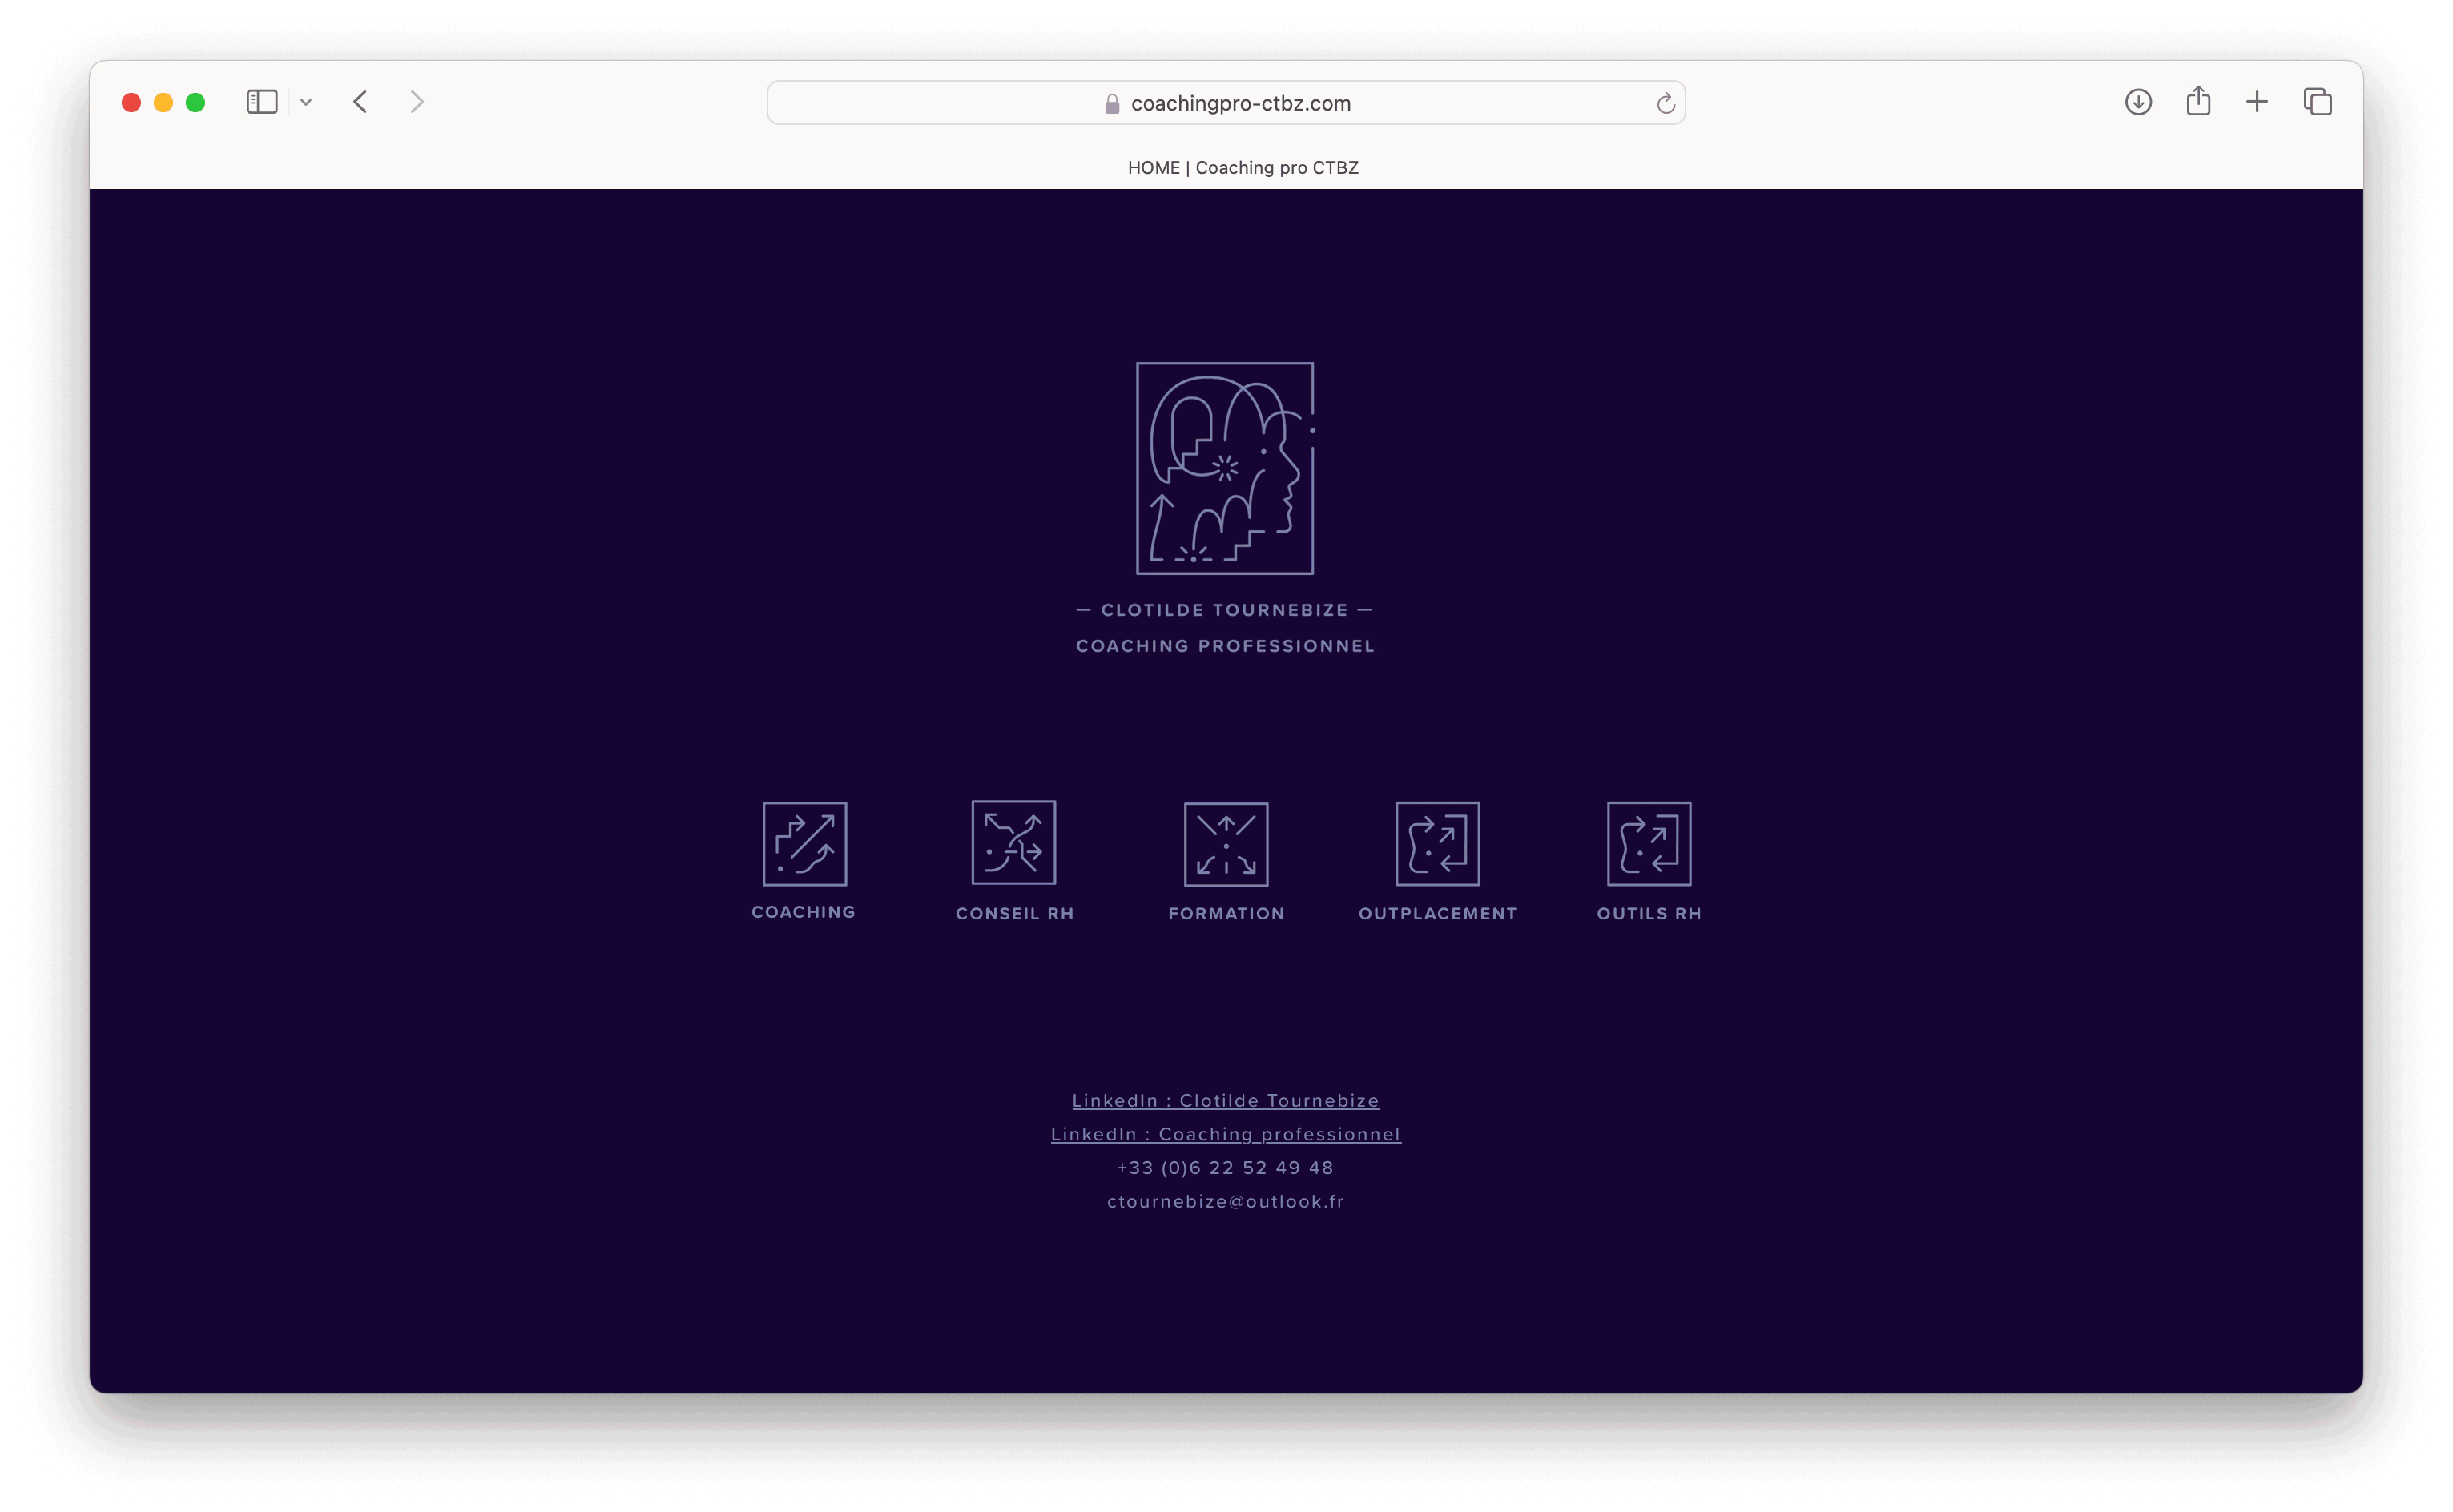Click the COACHING PROFESSIONNEL subtitle
Screen dimensions: 2453x1512
1225,646
